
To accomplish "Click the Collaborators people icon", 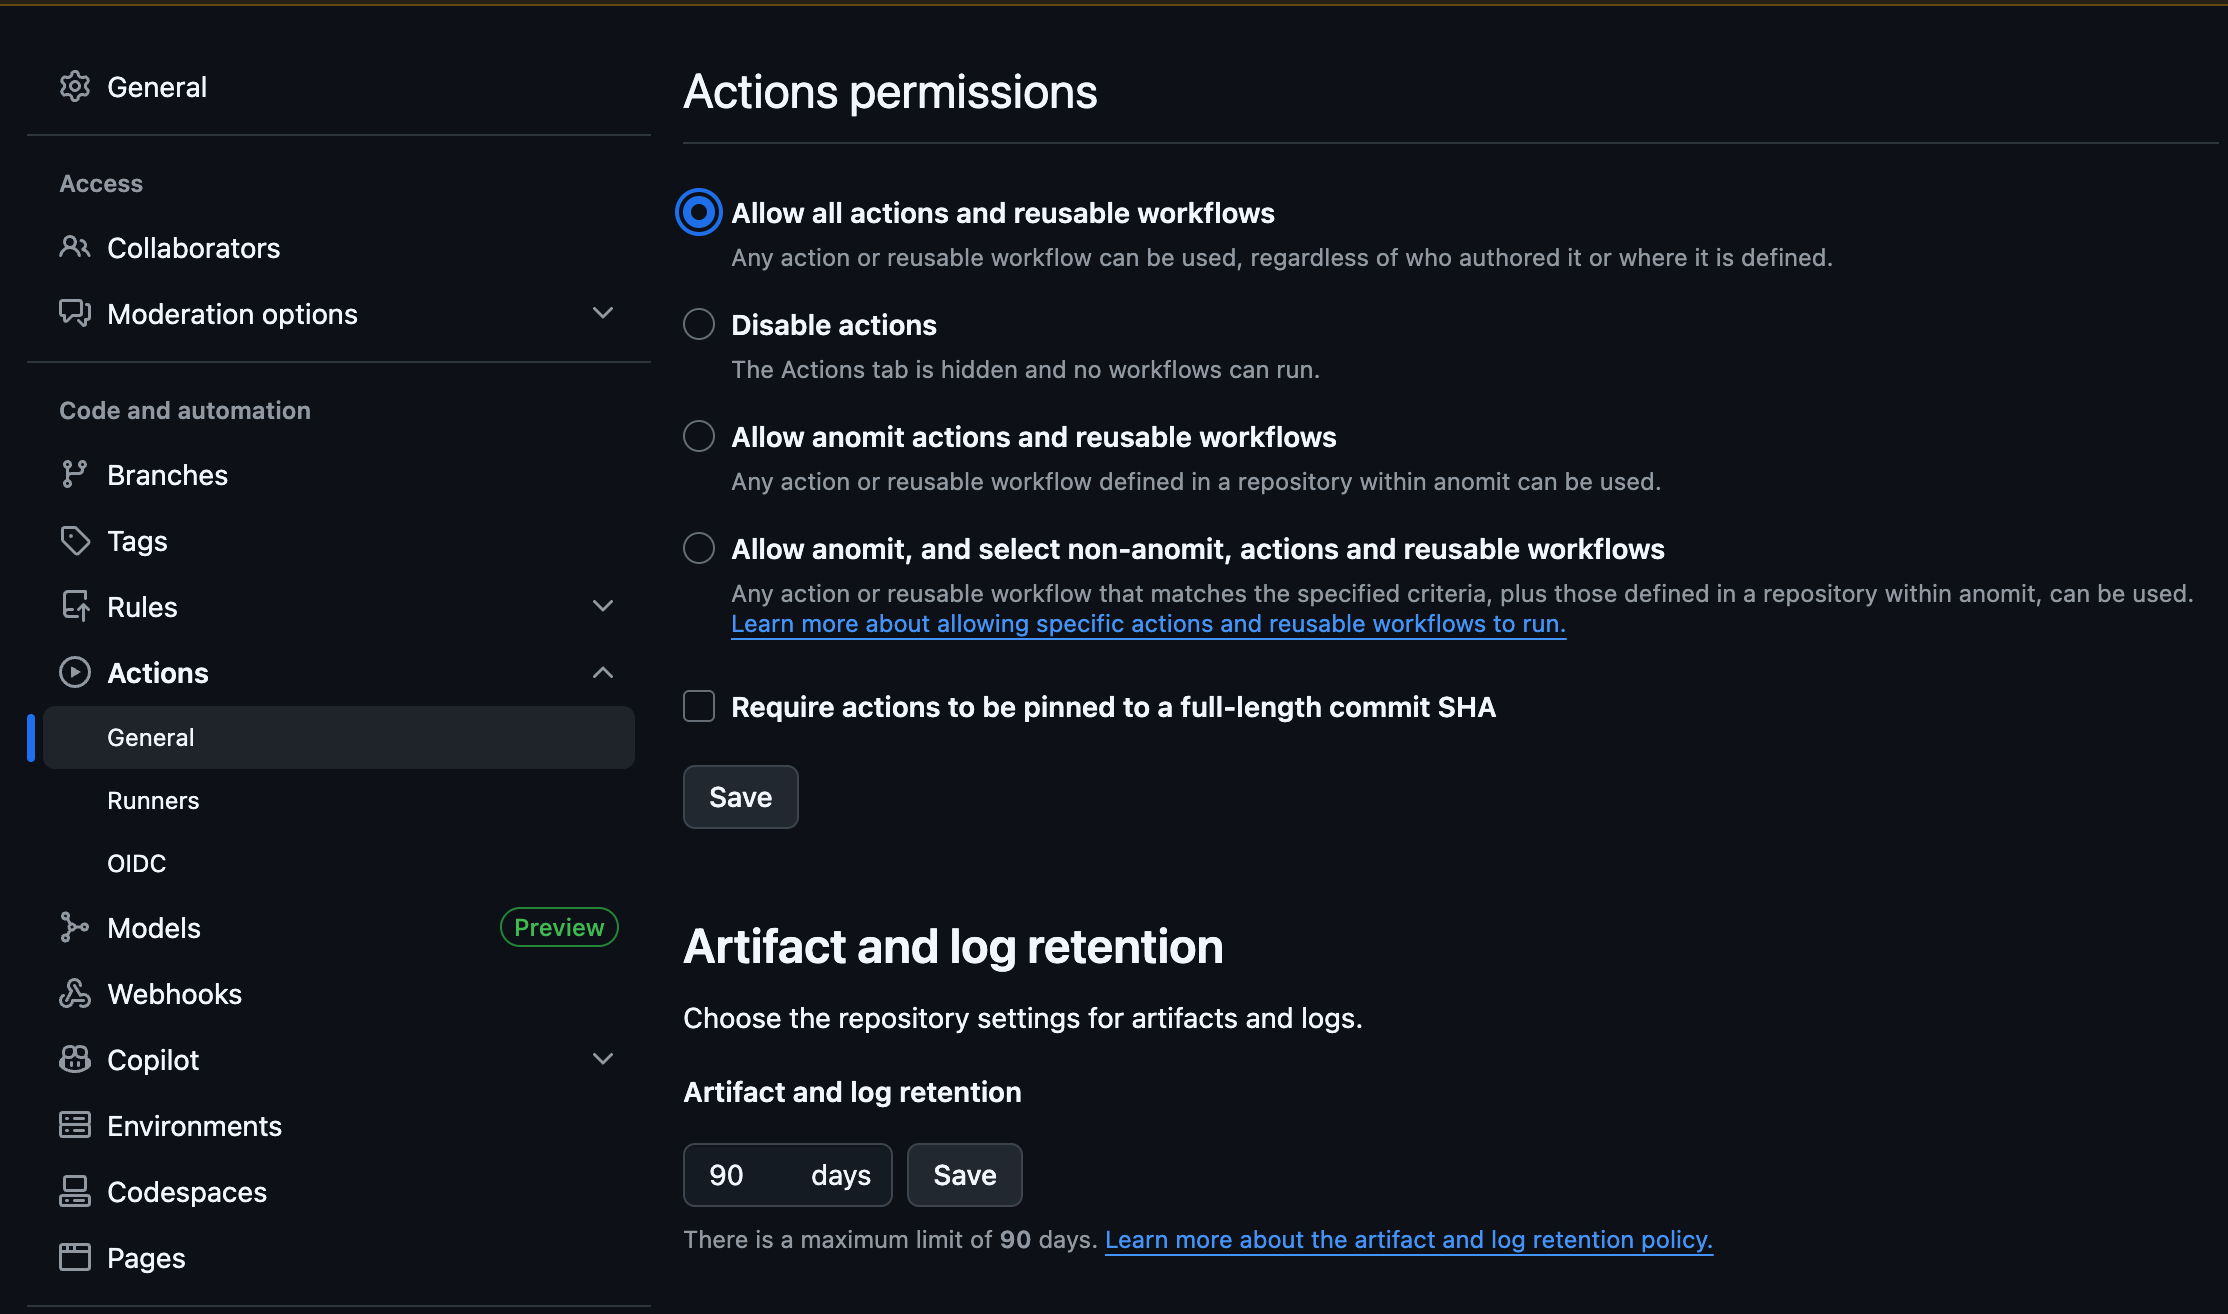I will [x=75, y=247].
